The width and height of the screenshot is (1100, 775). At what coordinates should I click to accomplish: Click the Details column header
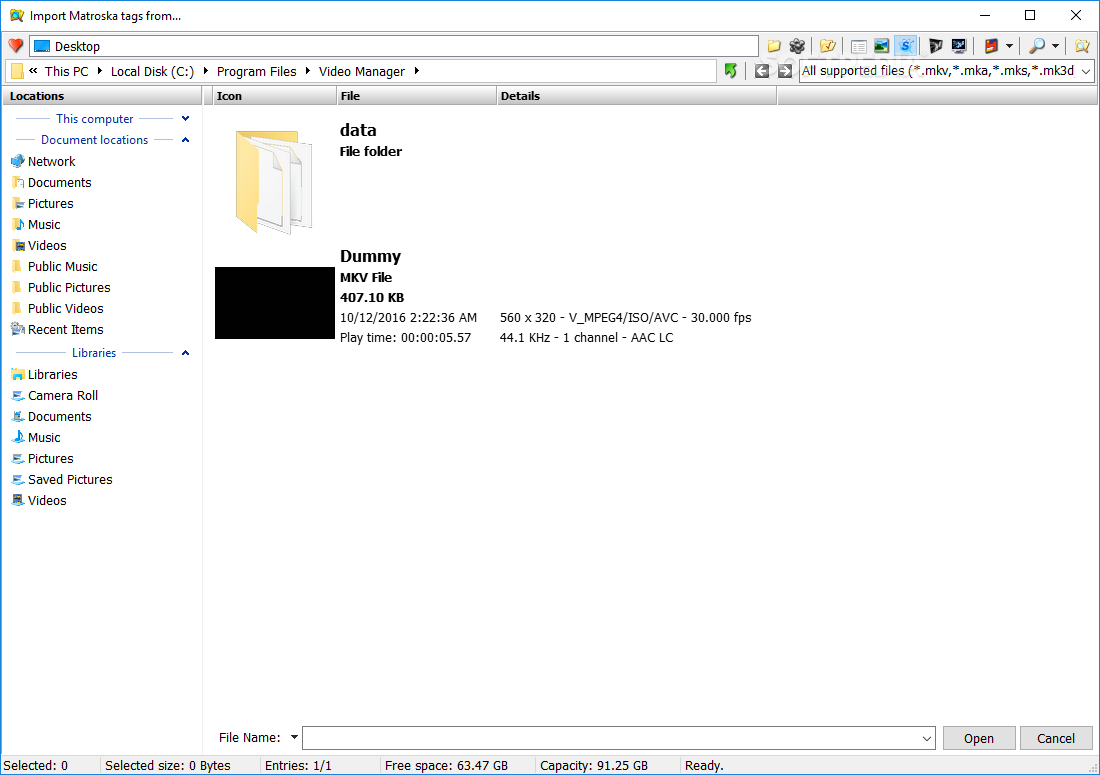coord(636,96)
